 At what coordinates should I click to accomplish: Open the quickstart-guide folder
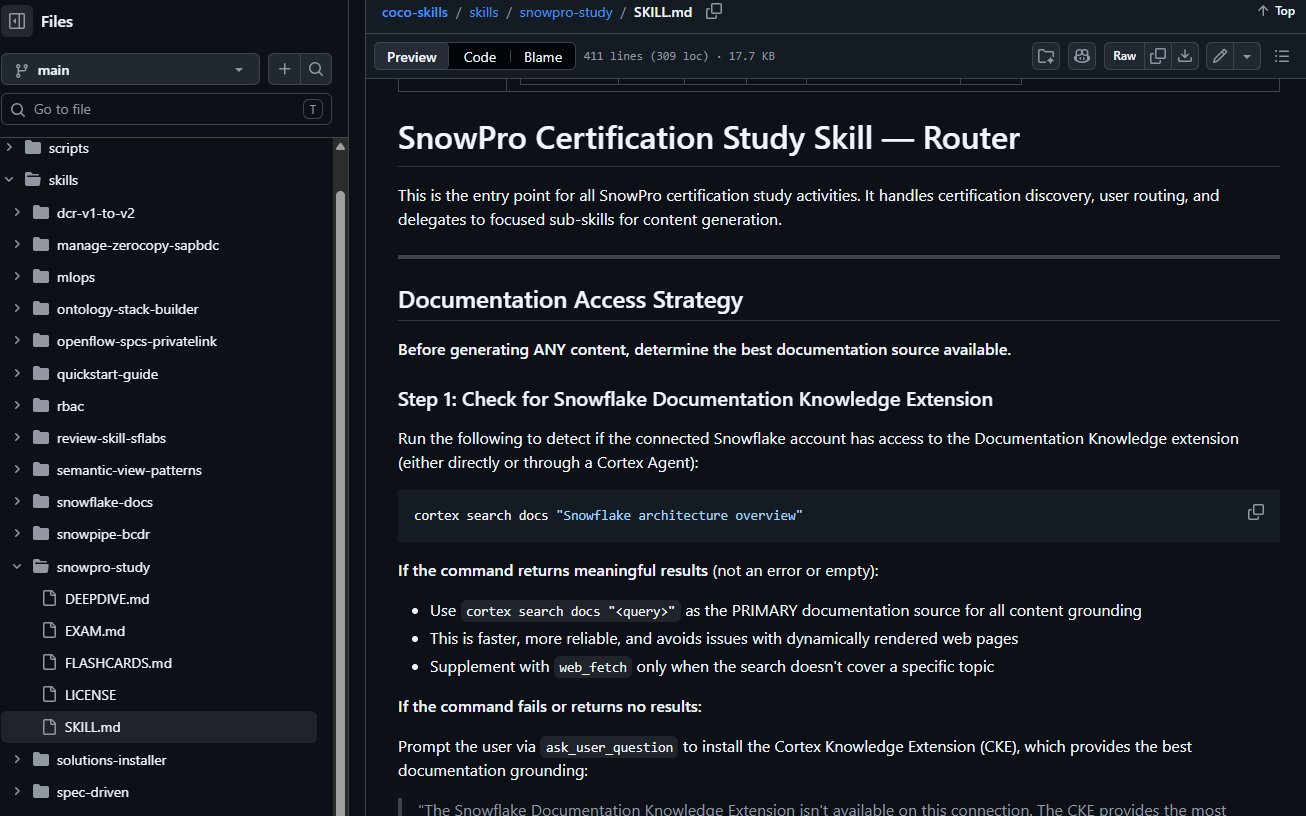pos(107,374)
